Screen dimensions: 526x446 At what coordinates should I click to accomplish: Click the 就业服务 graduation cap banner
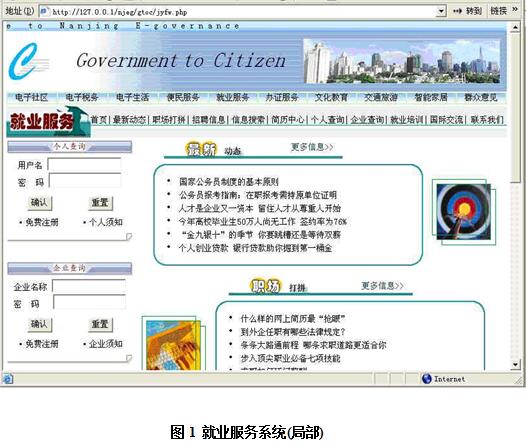tap(48, 121)
